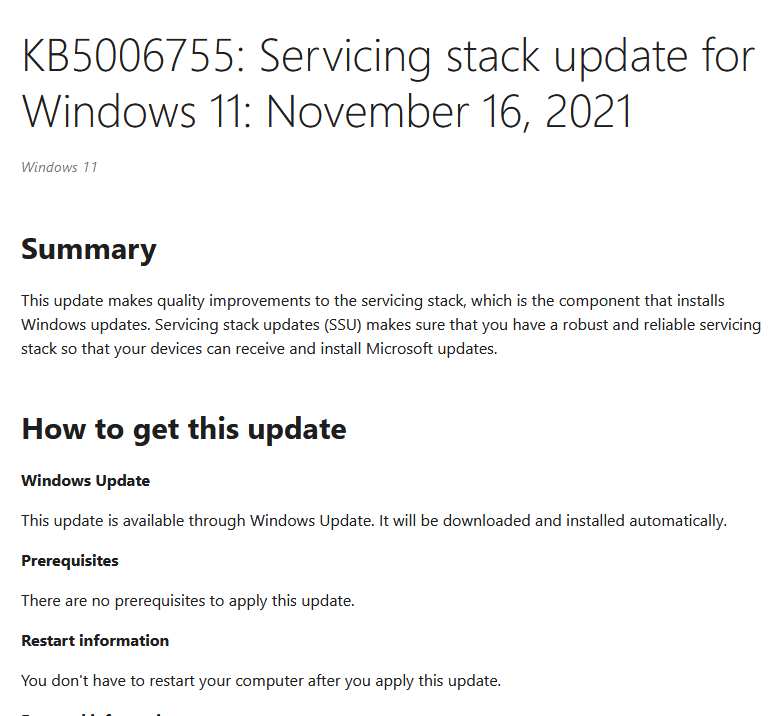Screen dimensions: 777x716
Task: Click the Summary heading
Action: pos(89,249)
